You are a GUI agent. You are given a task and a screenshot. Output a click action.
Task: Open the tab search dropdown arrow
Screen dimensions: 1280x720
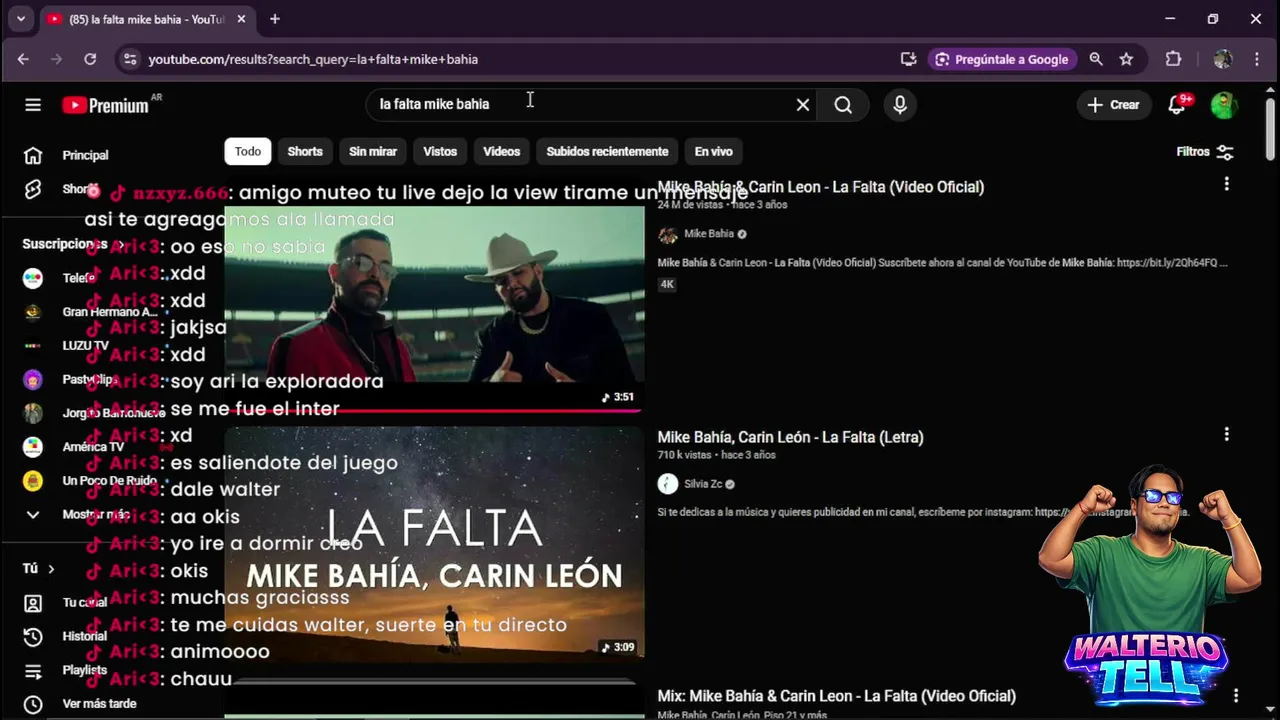tap(21, 19)
